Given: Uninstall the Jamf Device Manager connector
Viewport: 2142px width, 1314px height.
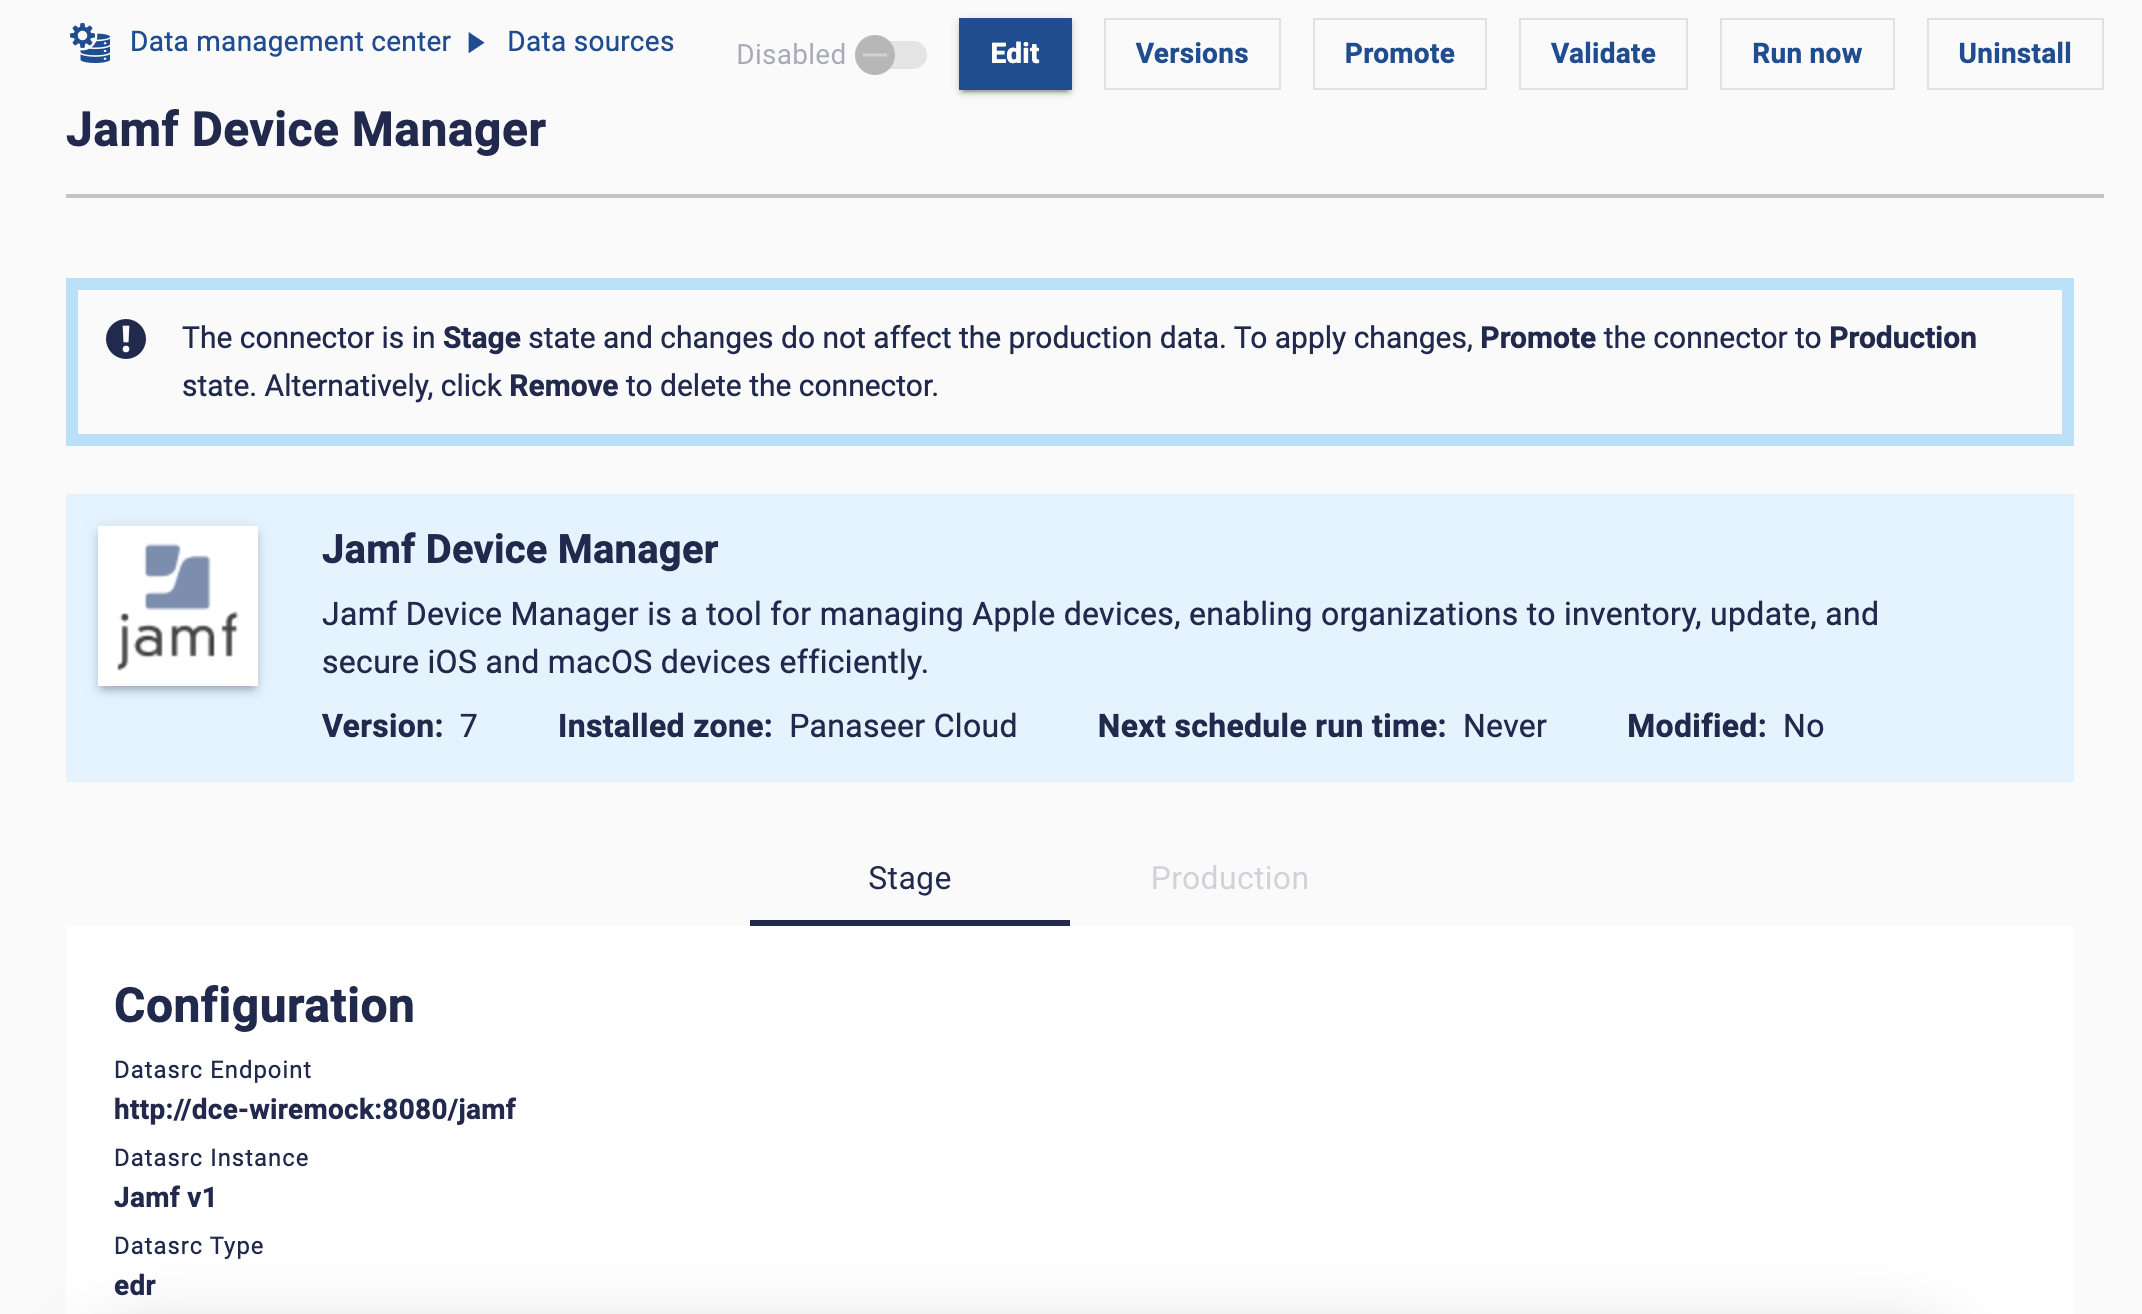Looking at the screenshot, I should click(2015, 54).
